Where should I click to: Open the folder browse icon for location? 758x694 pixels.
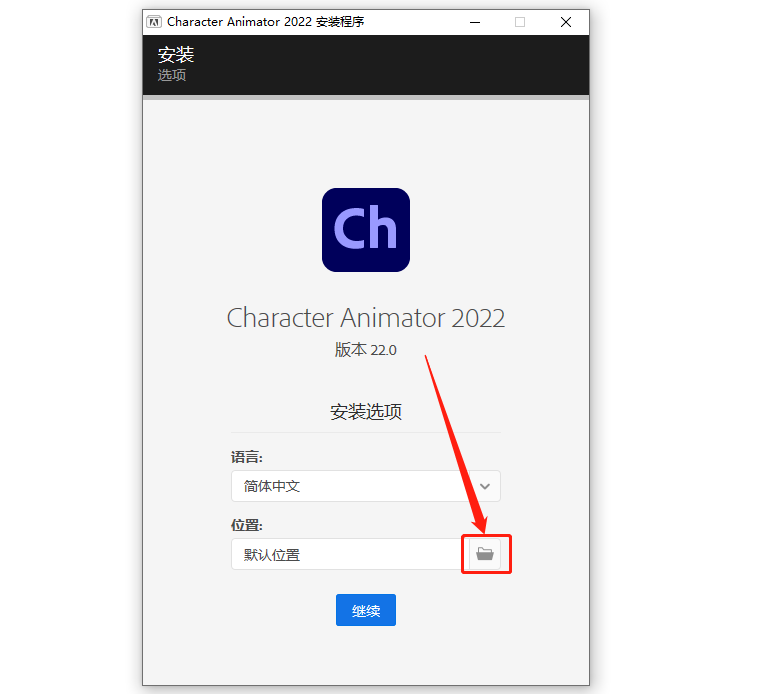(x=485, y=554)
